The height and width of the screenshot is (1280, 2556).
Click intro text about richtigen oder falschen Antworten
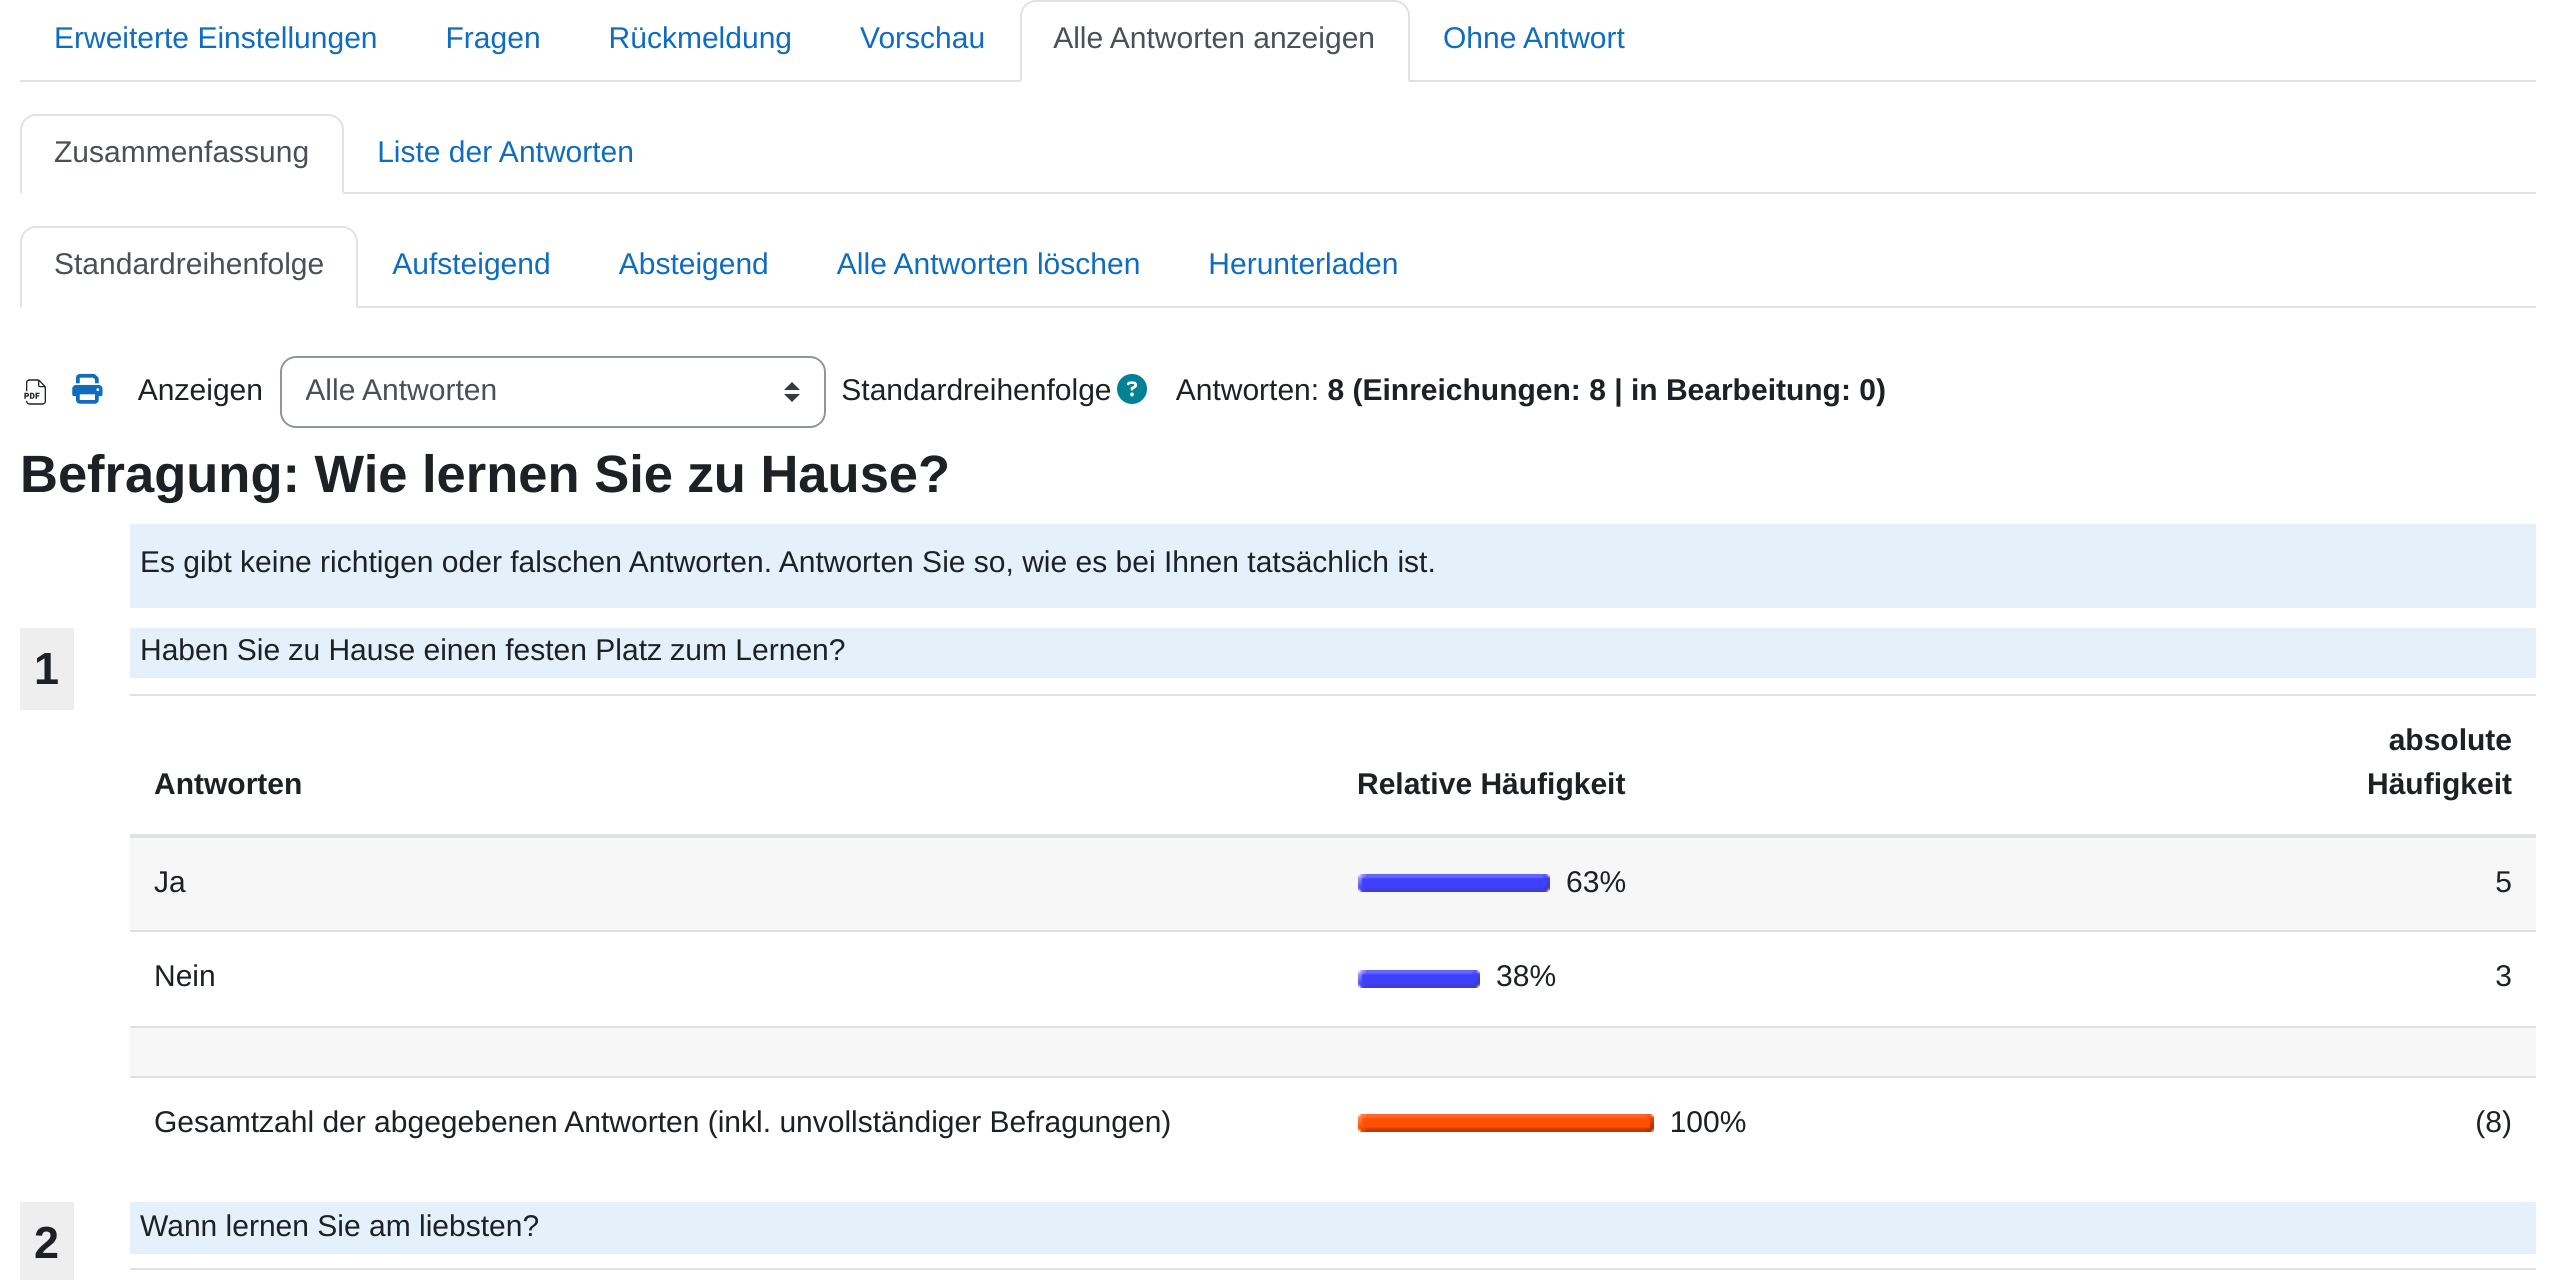[x=787, y=562]
